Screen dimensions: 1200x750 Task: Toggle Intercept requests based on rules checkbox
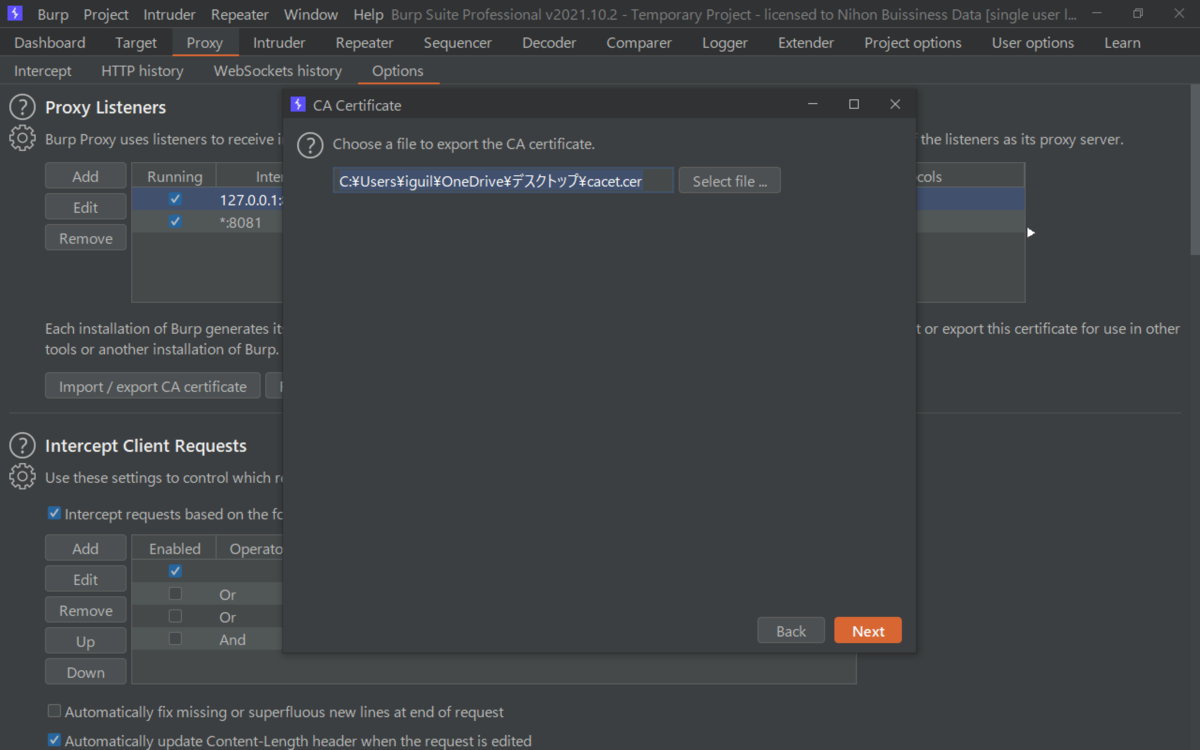(54, 514)
